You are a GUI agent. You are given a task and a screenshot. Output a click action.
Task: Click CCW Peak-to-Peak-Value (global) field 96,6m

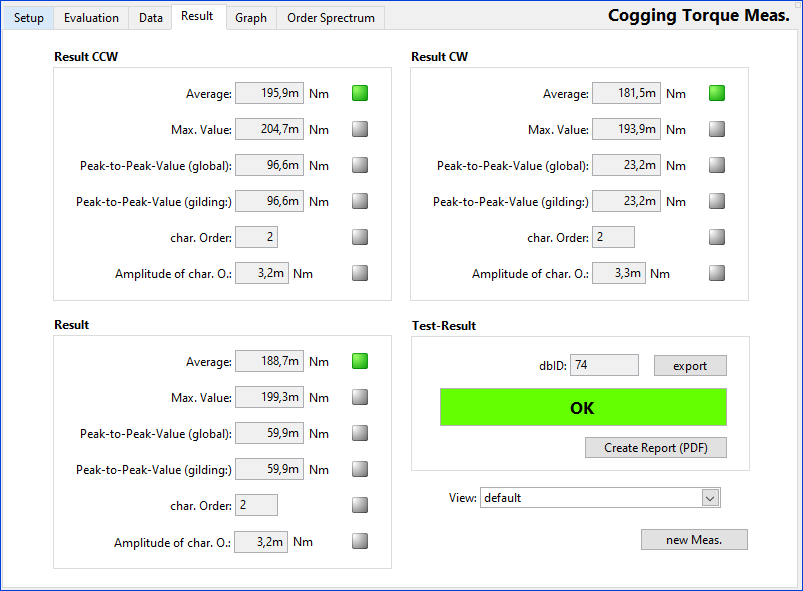(x=269, y=165)
